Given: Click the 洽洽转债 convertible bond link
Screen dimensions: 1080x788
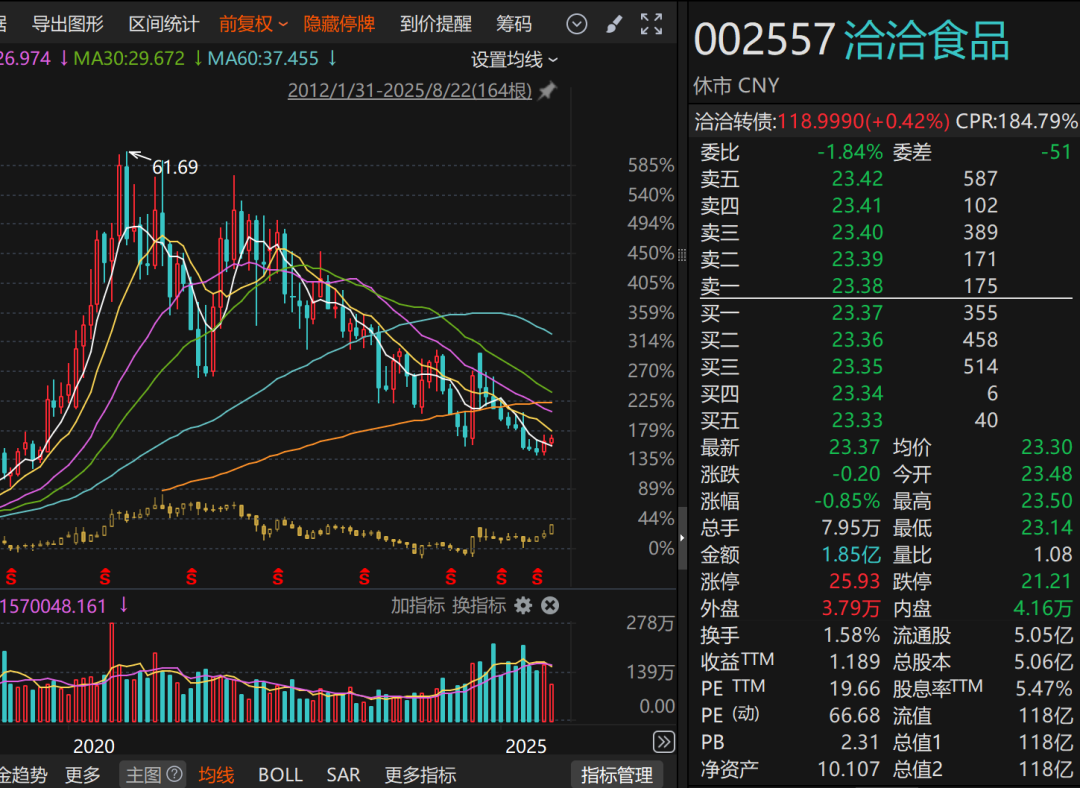Looking at the screenshot, I should [733, 121].
